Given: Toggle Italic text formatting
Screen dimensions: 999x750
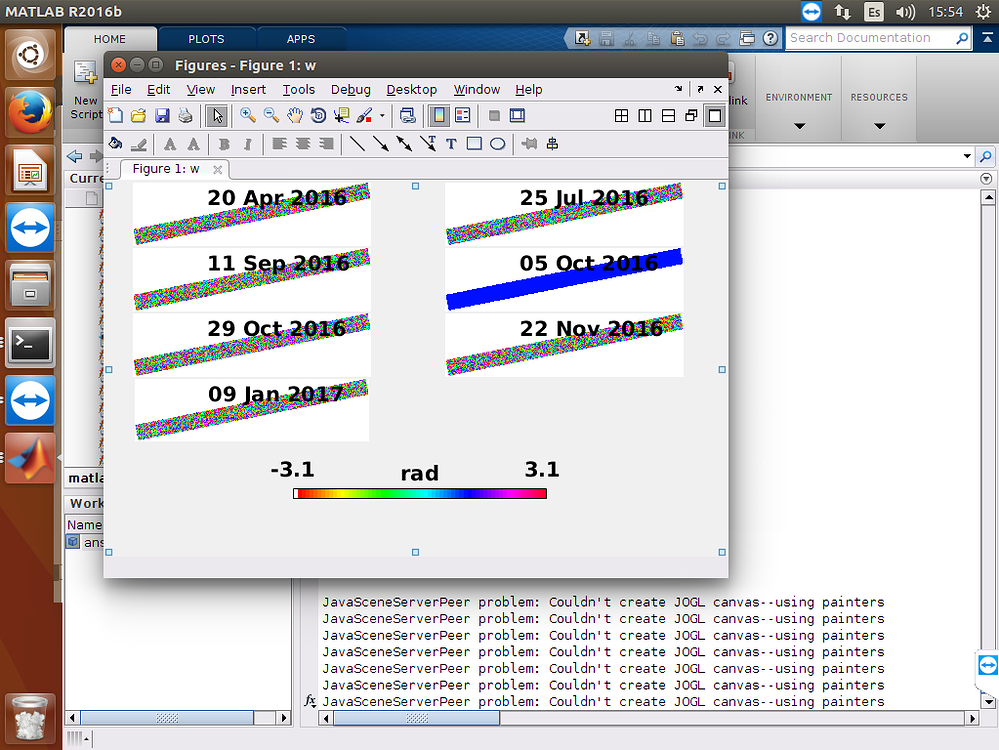Looking at the screenshot, I should 247,144.
